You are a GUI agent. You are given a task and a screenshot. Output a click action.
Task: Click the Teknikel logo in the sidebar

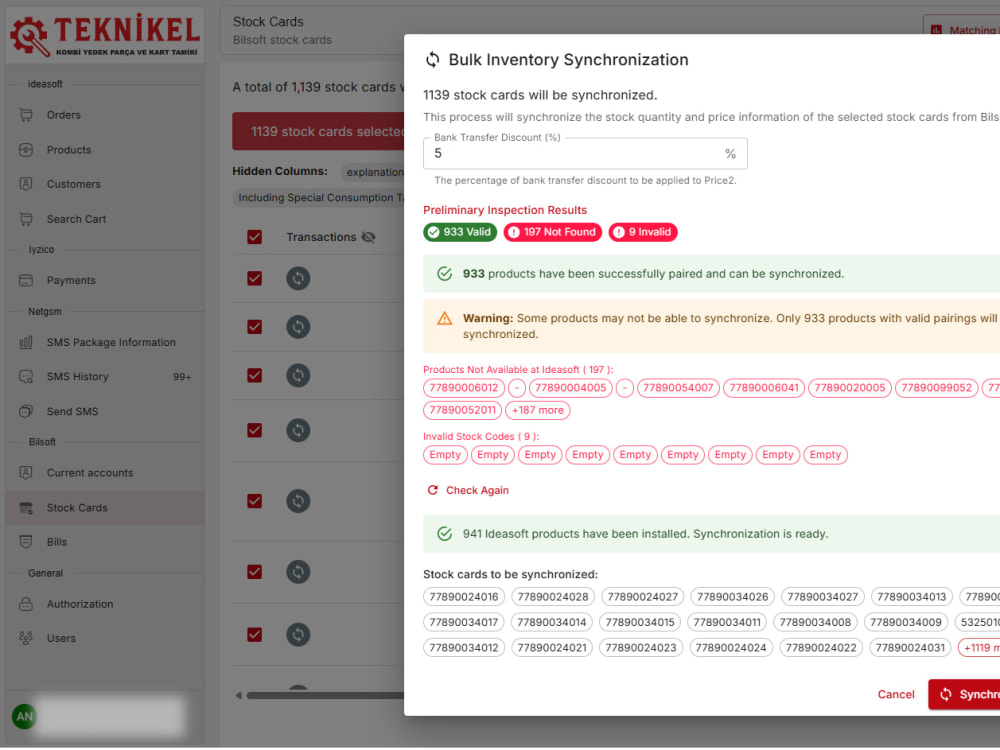click(x=105, y=35)
